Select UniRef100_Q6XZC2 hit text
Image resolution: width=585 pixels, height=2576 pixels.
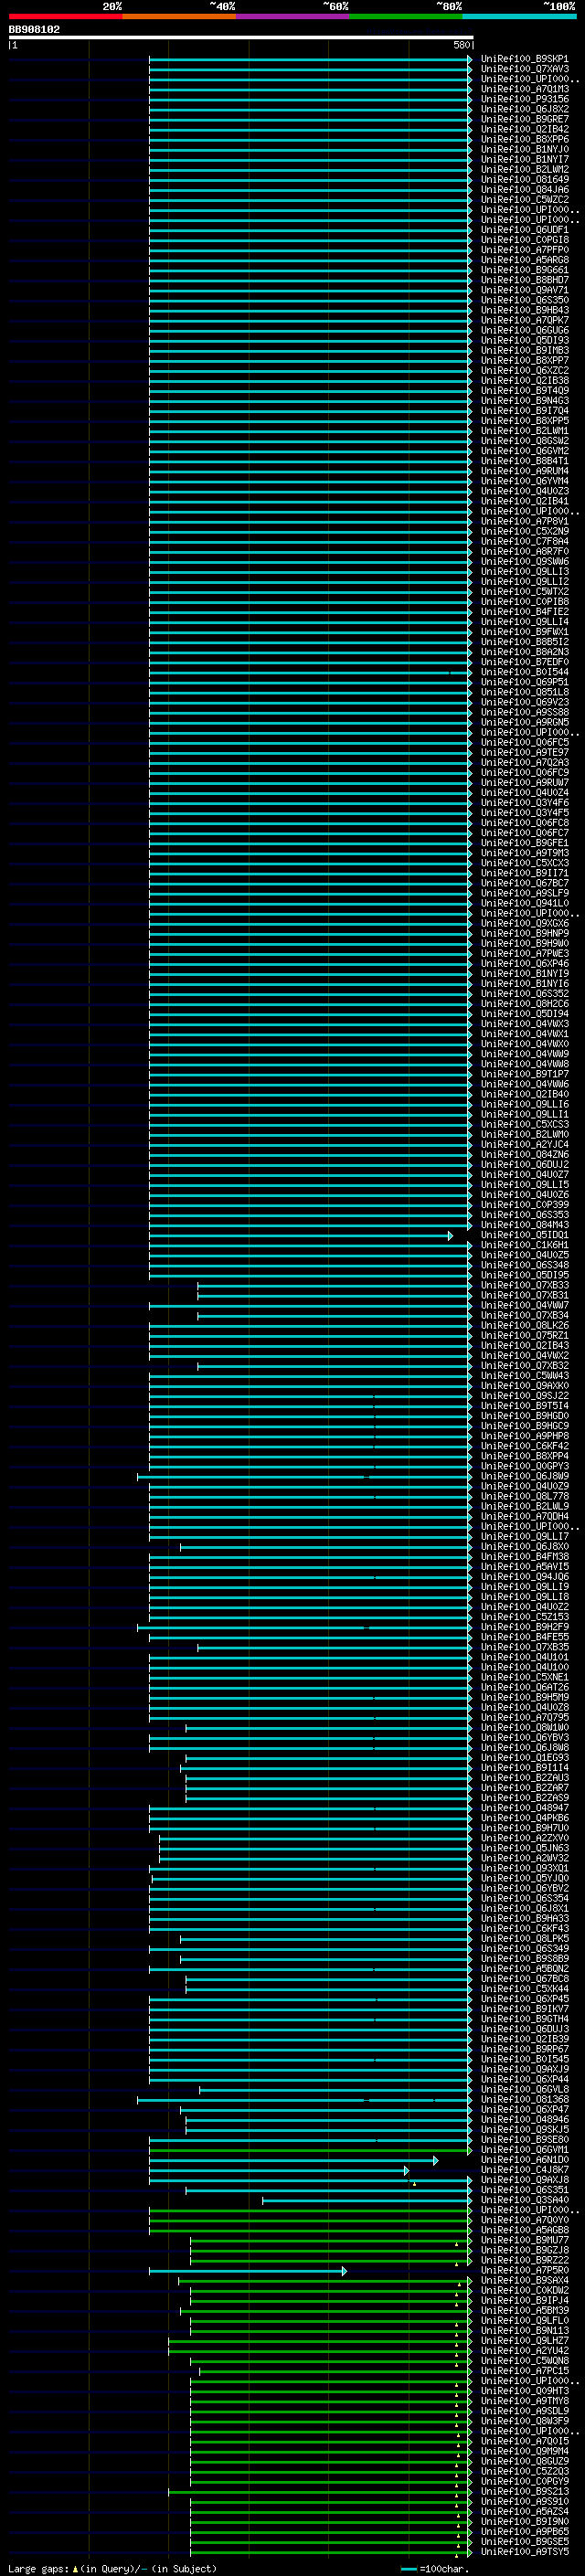click(x=525, y=370)
